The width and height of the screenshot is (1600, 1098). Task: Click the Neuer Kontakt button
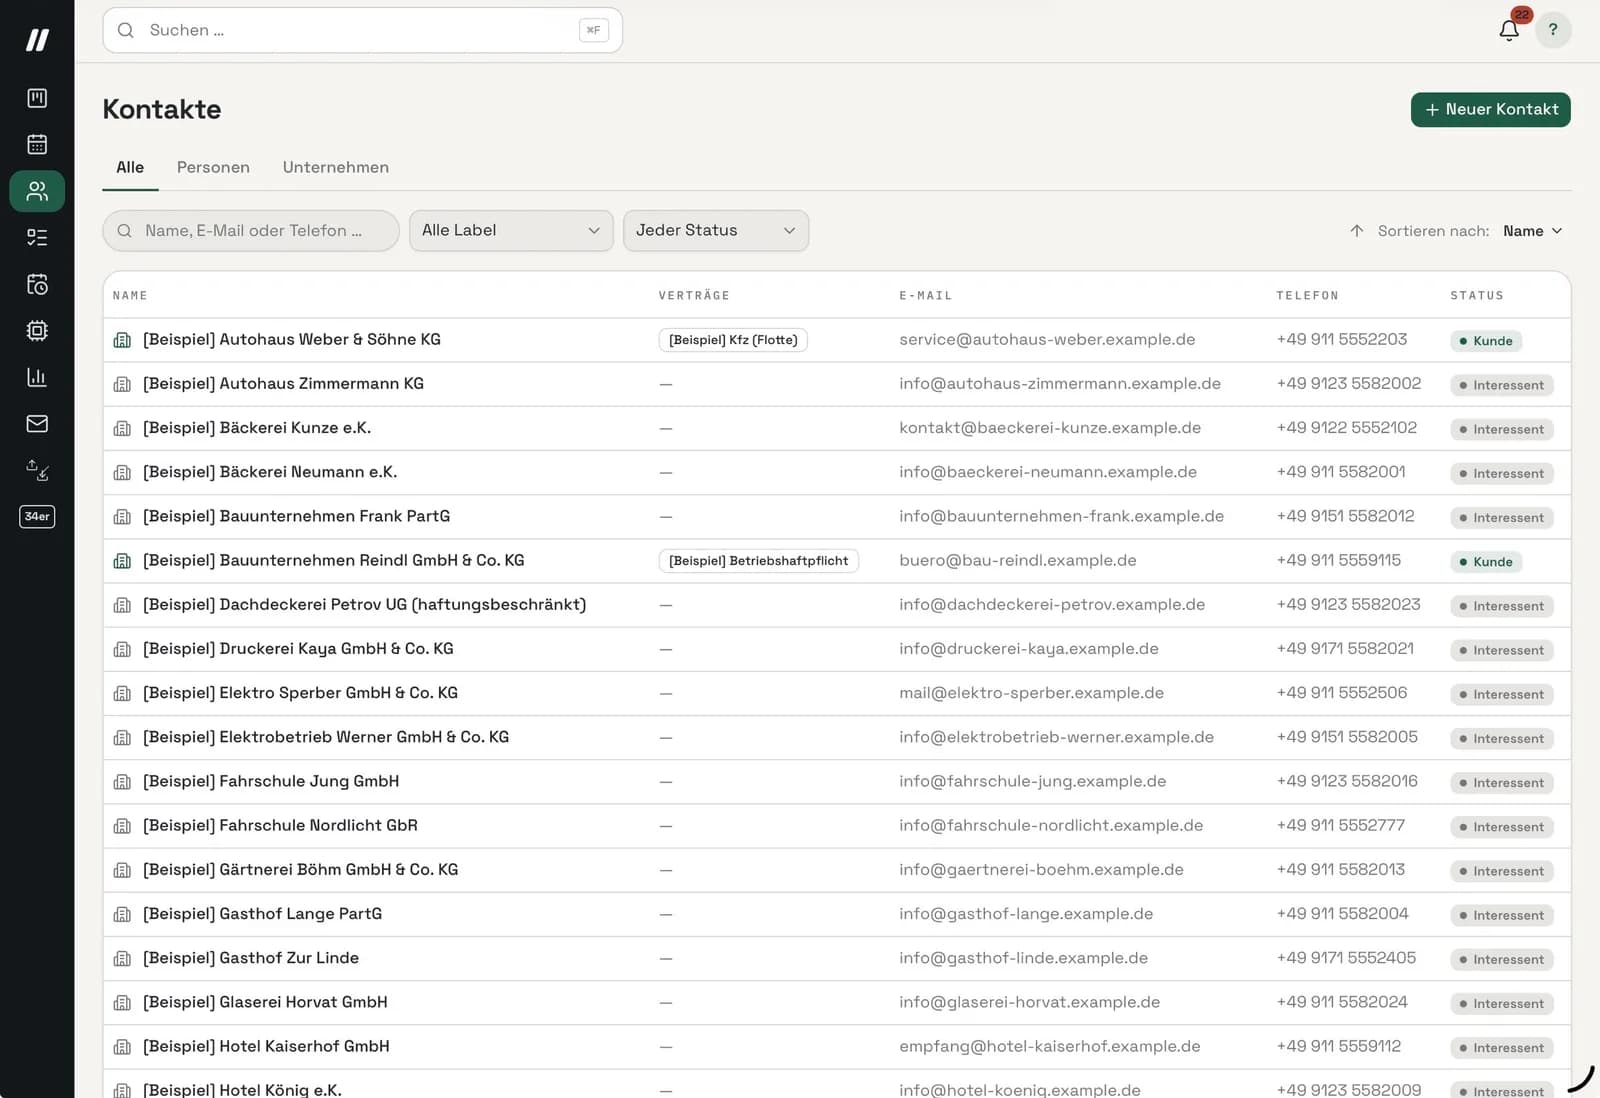click(x=1490, y=109)
